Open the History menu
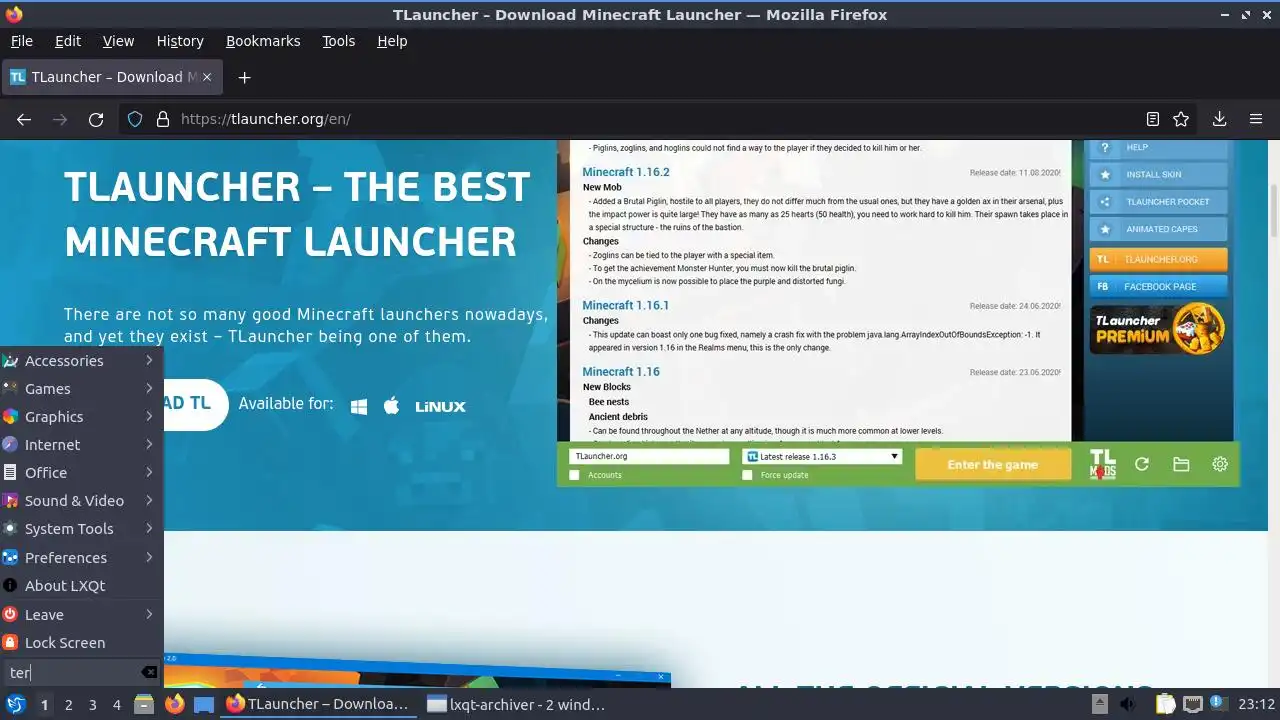Viewport: 1280px width, 720px height. [x=180, y=41]
